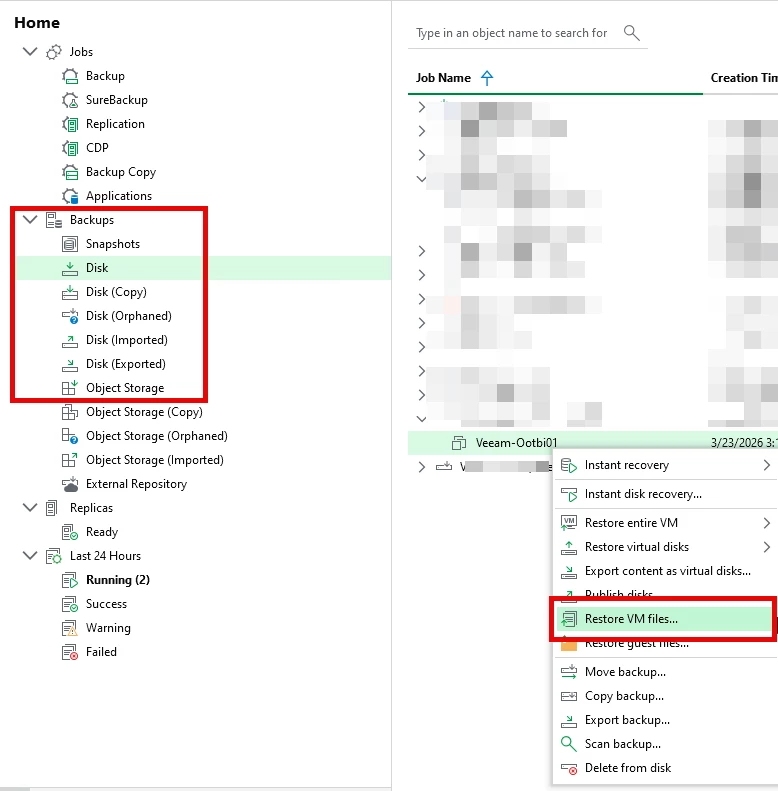Click the Scan backup magnifier icon
This screenshot has height=791, width=778.
569,744
